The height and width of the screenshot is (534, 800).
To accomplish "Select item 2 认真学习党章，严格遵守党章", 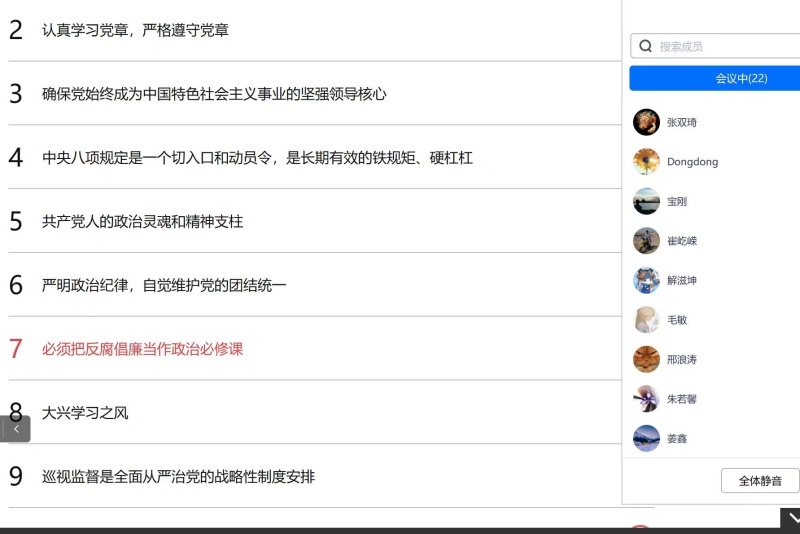I will pos(135,30).
